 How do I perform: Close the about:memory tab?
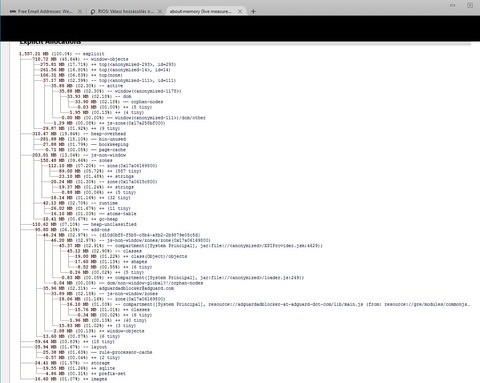[240, 11]
